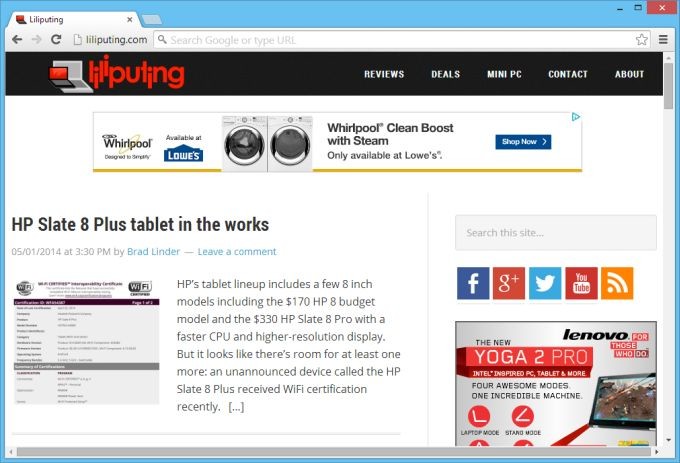Click the Liliputing site logo

tap(119, 74)
